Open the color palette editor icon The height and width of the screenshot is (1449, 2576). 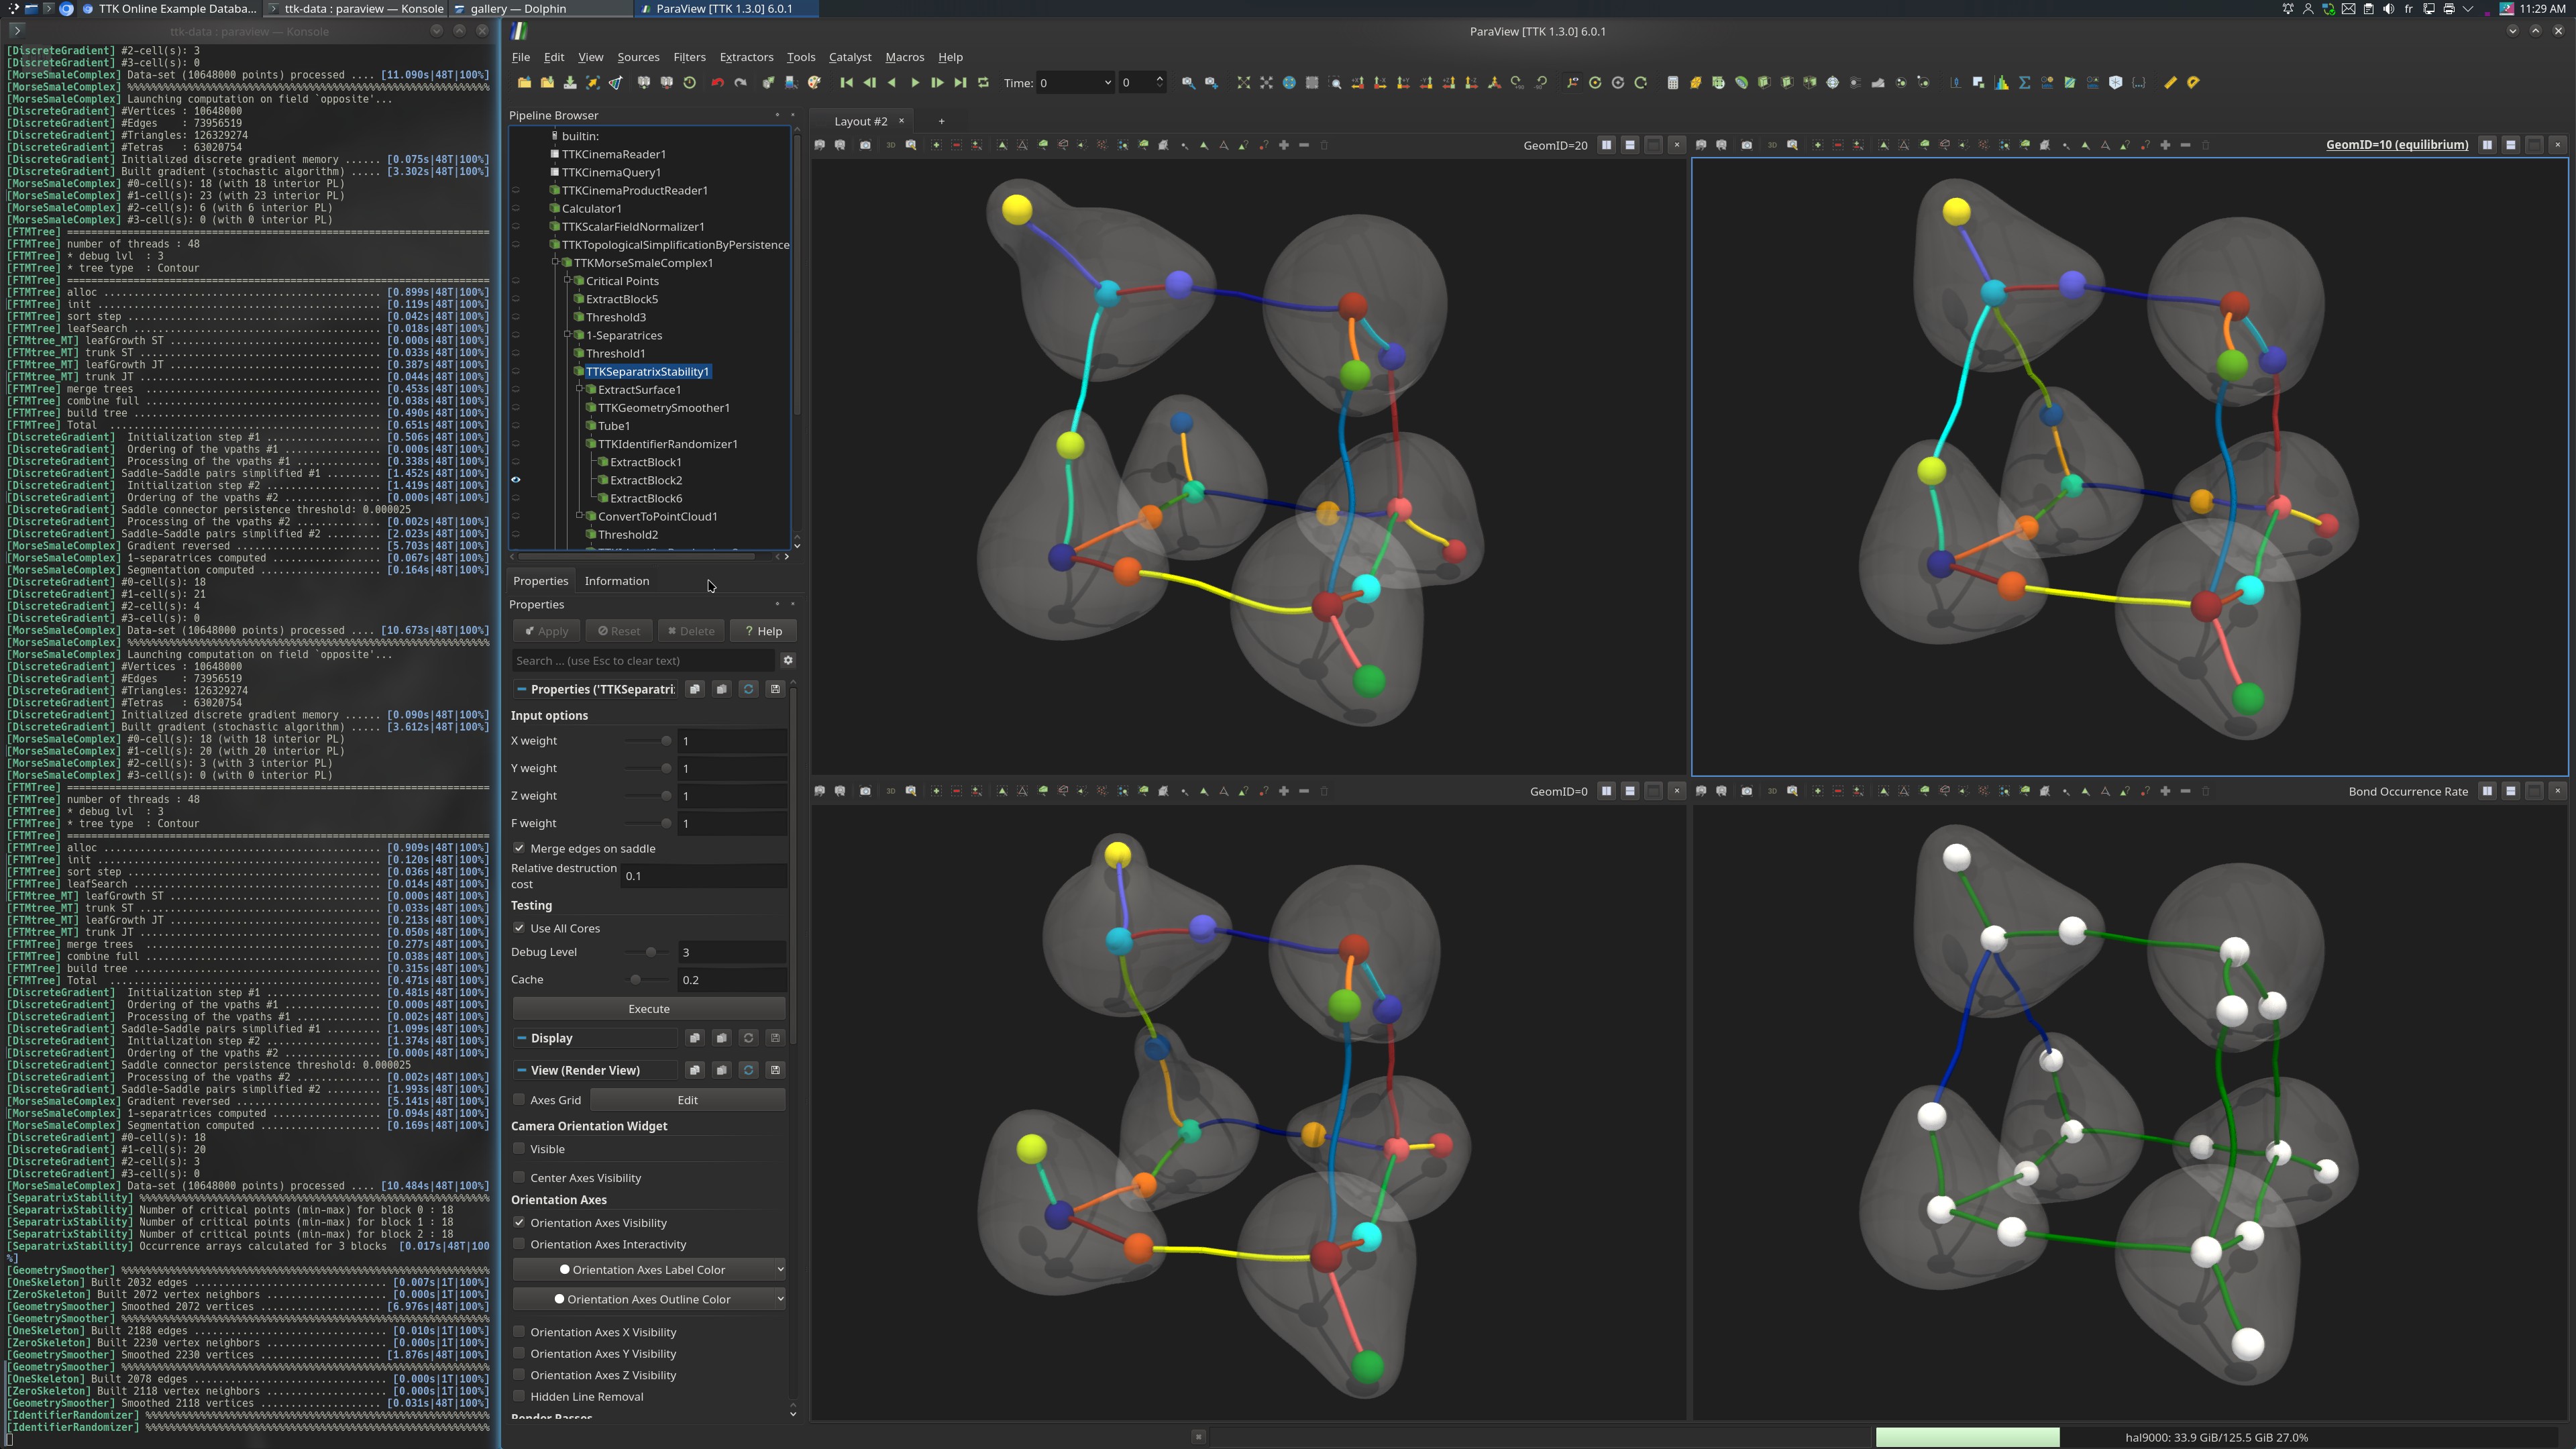tap(814, 83)
